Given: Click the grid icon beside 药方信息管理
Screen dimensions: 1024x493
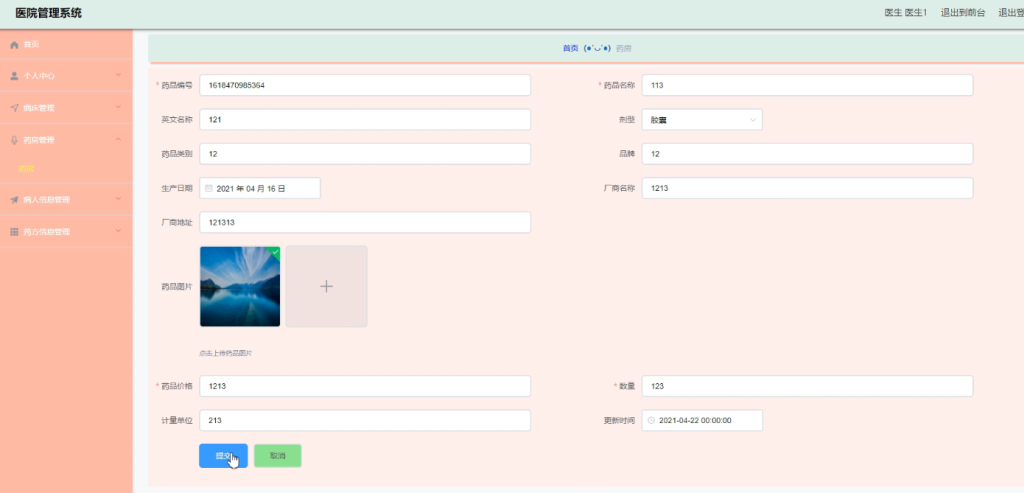Looking at the screenshot, I should [14, 232].
